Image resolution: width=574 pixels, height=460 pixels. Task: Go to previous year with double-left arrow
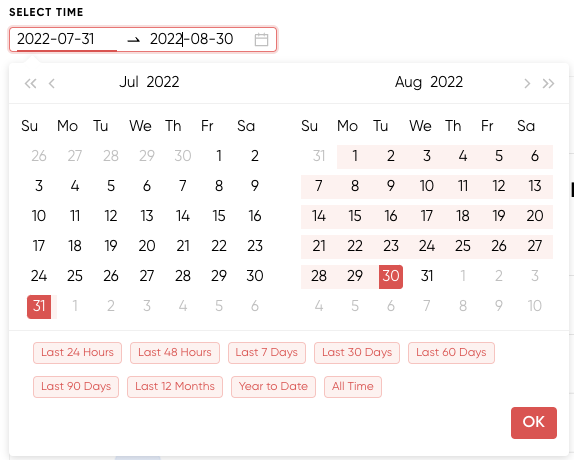click(x=30, y=83)
